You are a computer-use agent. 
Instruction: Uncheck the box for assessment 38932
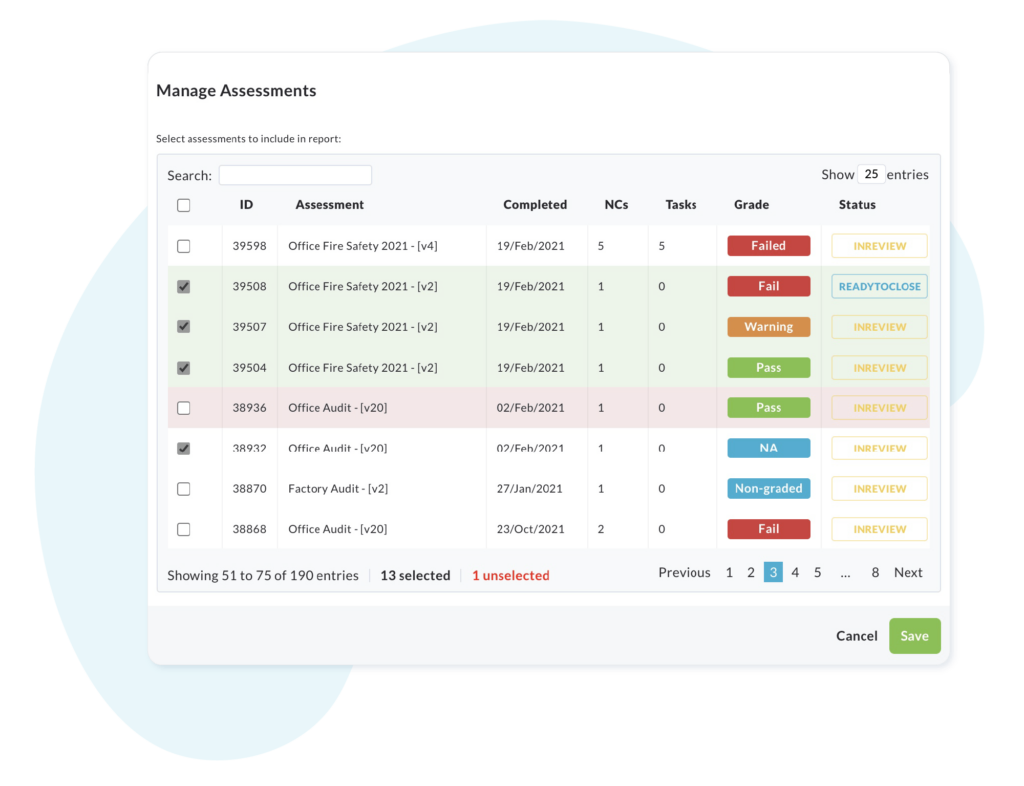tap(184, 448)
